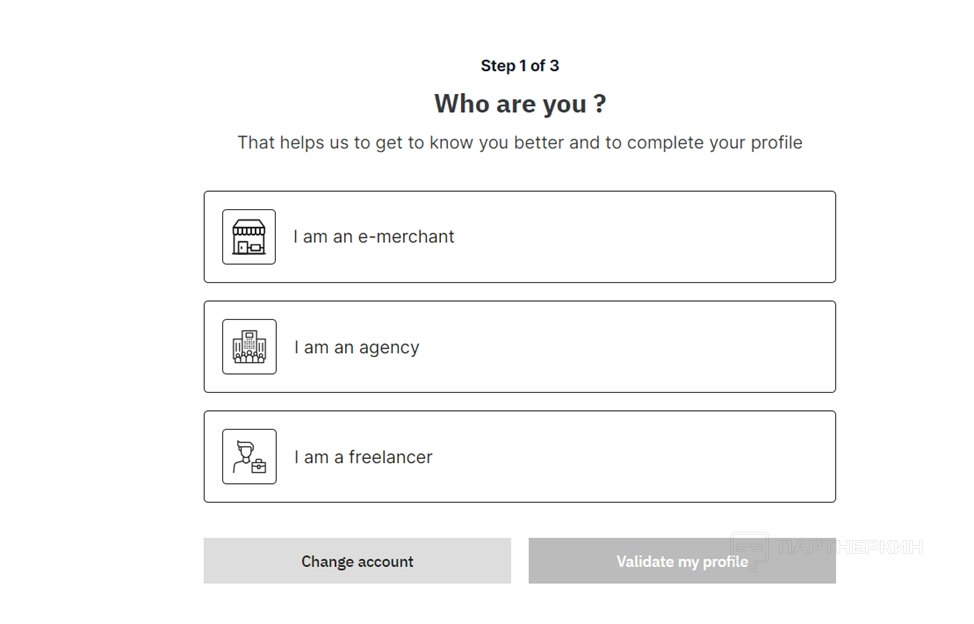The image size is (974, 624).
Task: Click the "I am an e-merchant" label text
Action: [x=373, y=237]
